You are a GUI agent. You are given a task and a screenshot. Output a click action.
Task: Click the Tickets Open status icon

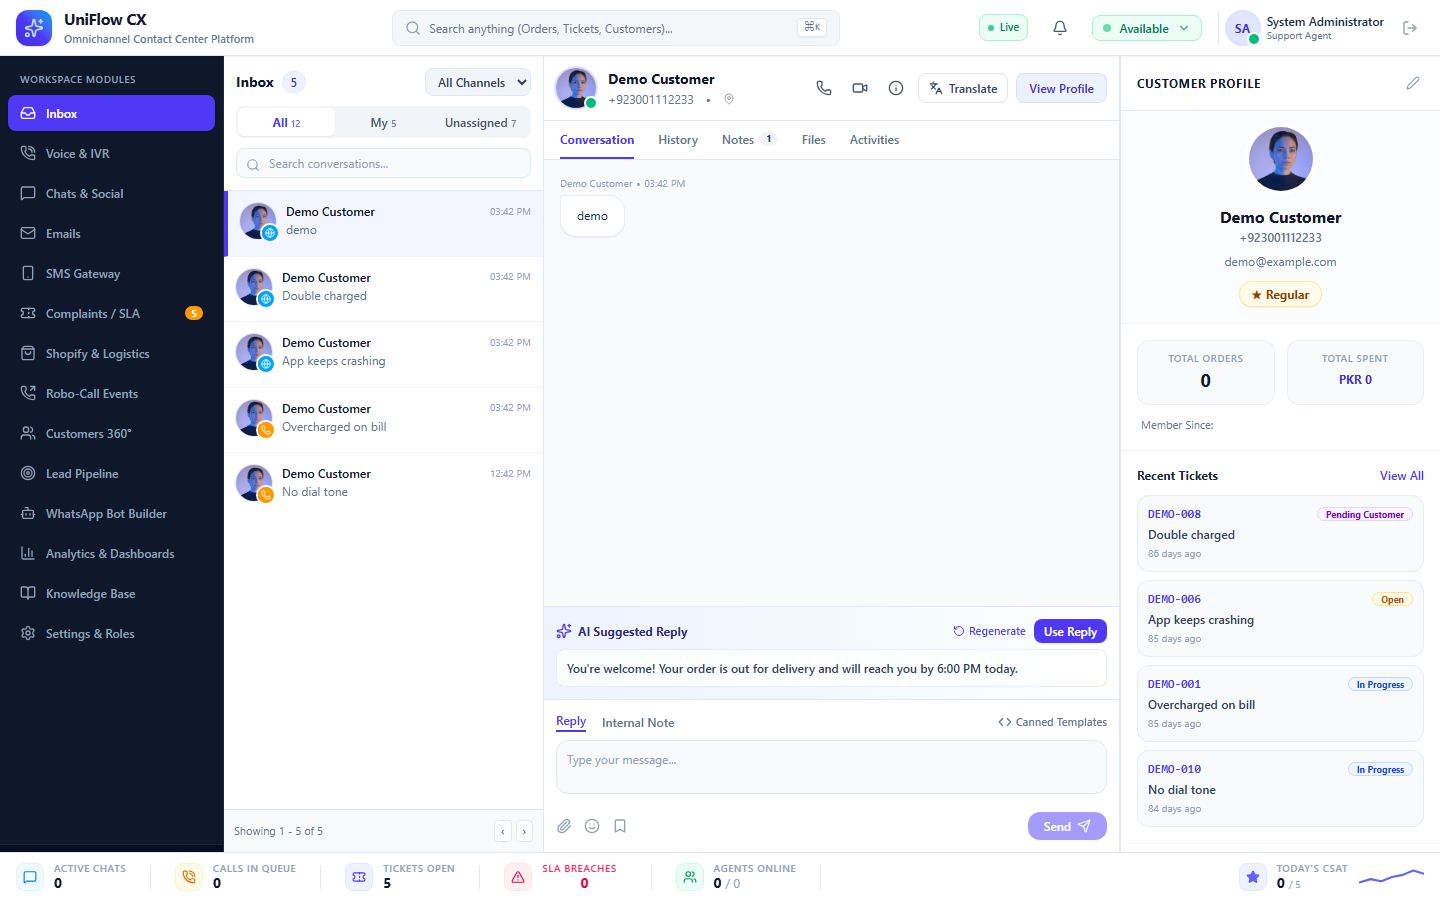coord(359,877)
